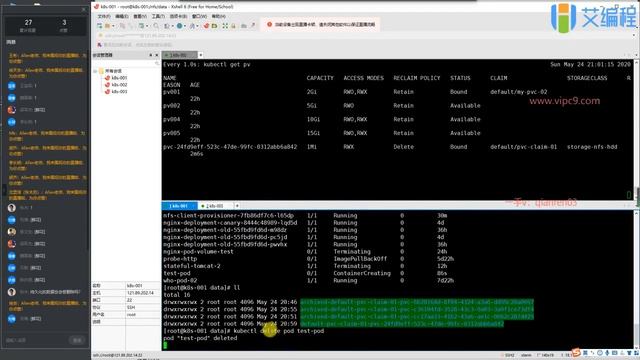Open the Tools menu
The width and height of the screenshot is (640, 360).
click(158, 16)
